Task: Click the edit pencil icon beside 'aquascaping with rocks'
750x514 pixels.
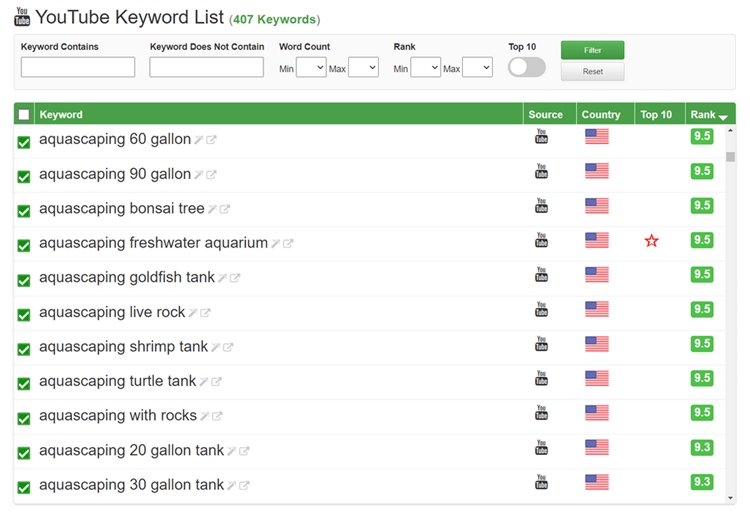Action: point(204,416)
